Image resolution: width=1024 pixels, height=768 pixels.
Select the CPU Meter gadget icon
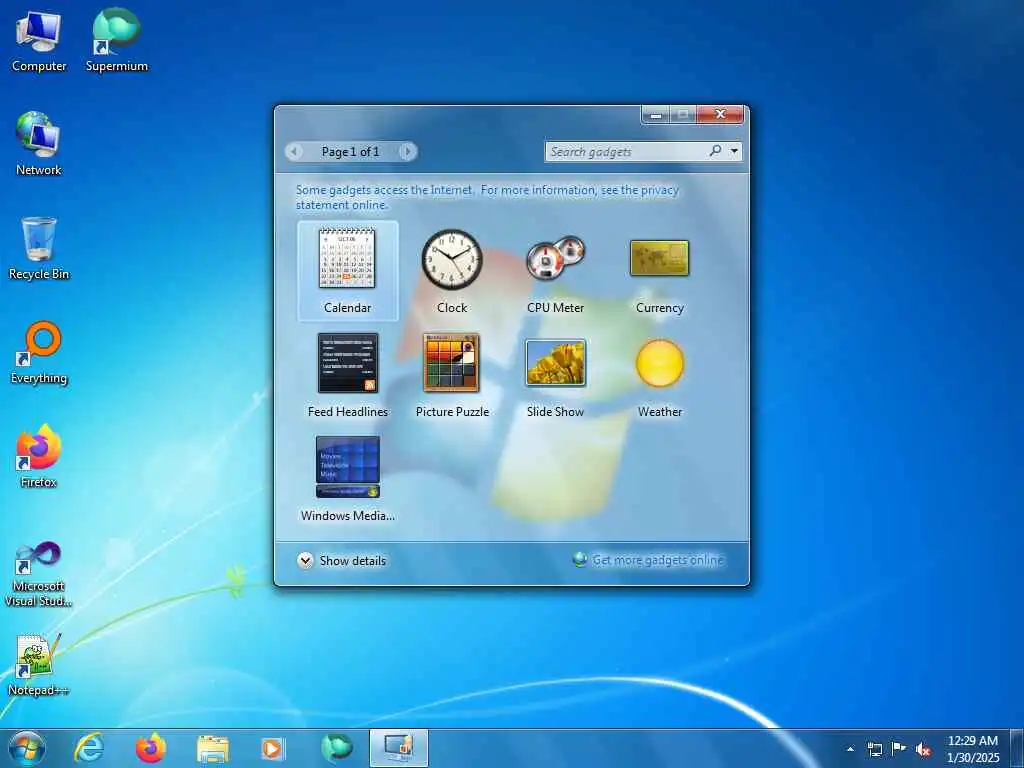[x=556, y=258]
